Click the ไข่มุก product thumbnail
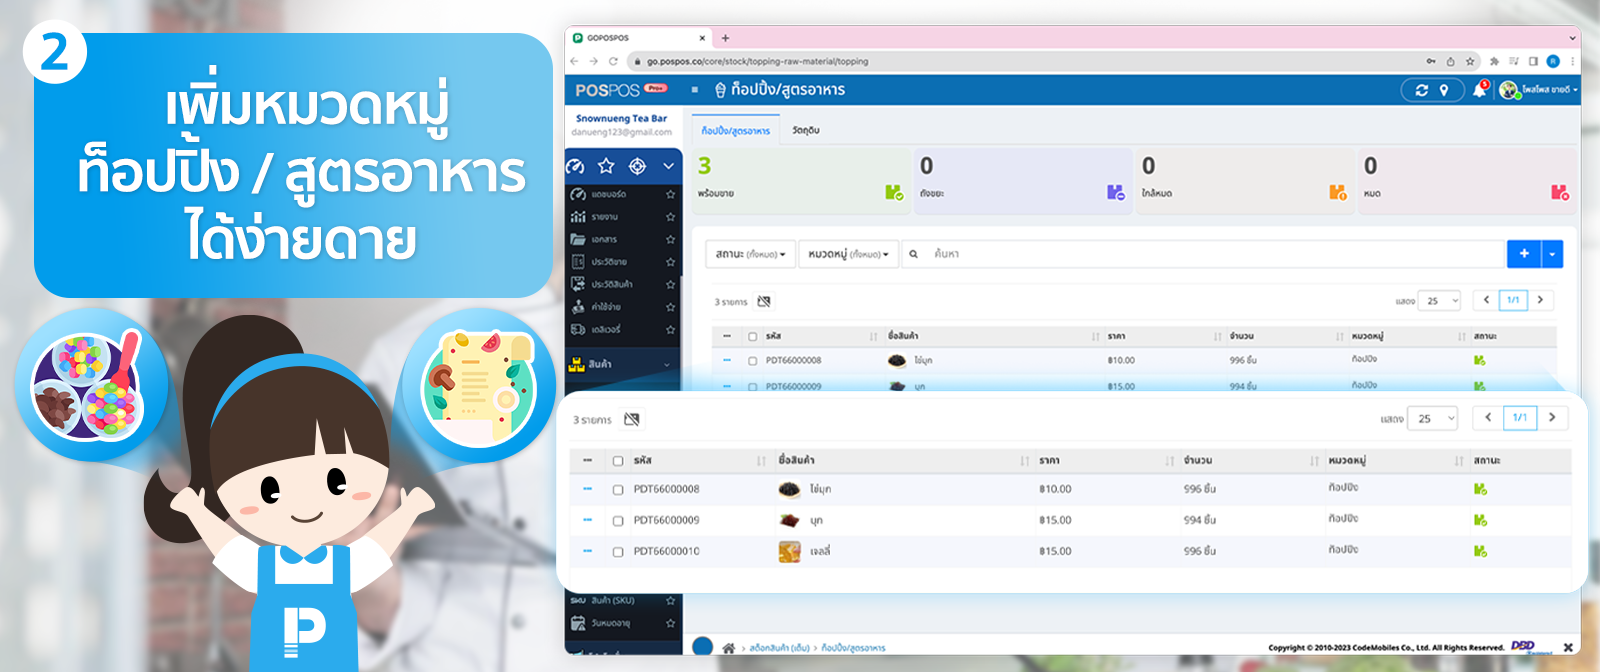Screen dimensions: 1600x672 (x=789, y=490)
